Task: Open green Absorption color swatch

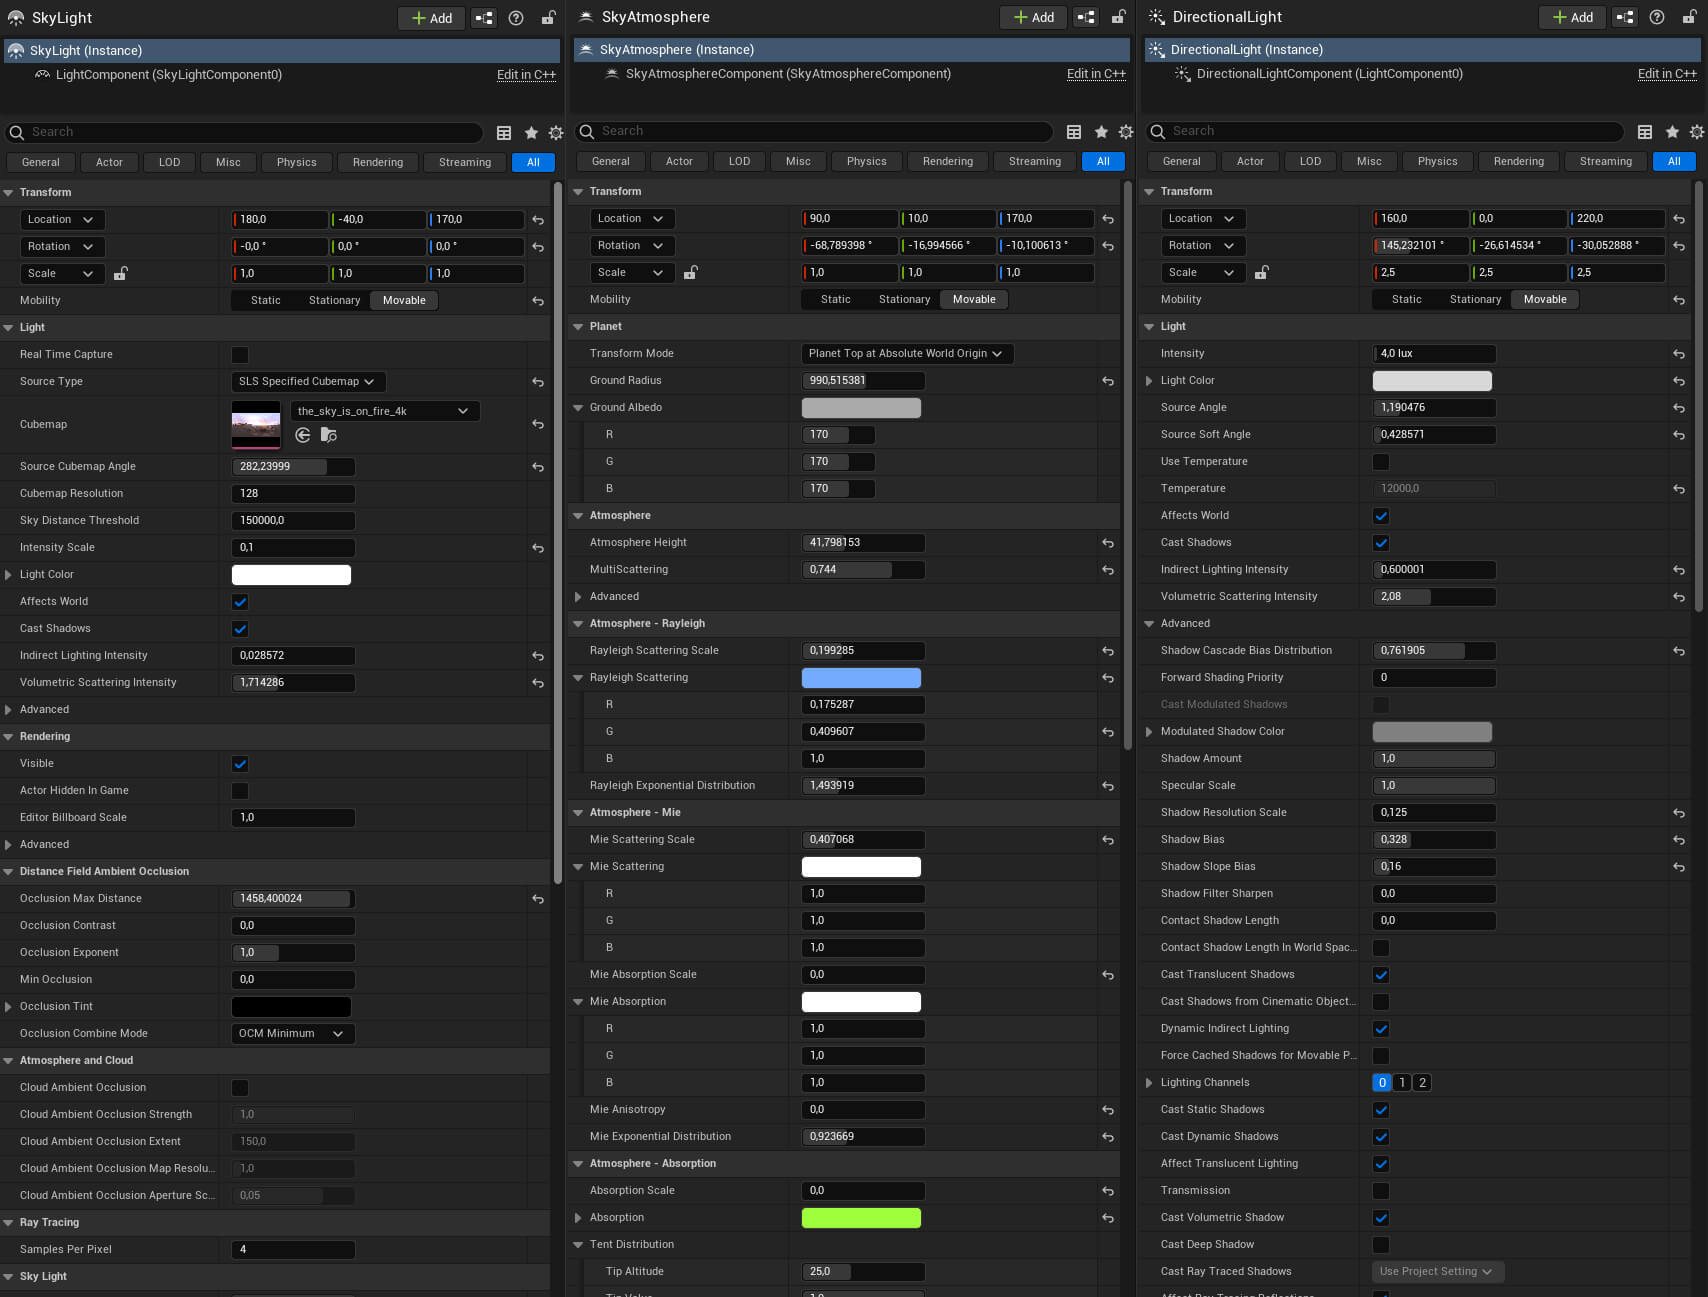Action: (861, 1218)
